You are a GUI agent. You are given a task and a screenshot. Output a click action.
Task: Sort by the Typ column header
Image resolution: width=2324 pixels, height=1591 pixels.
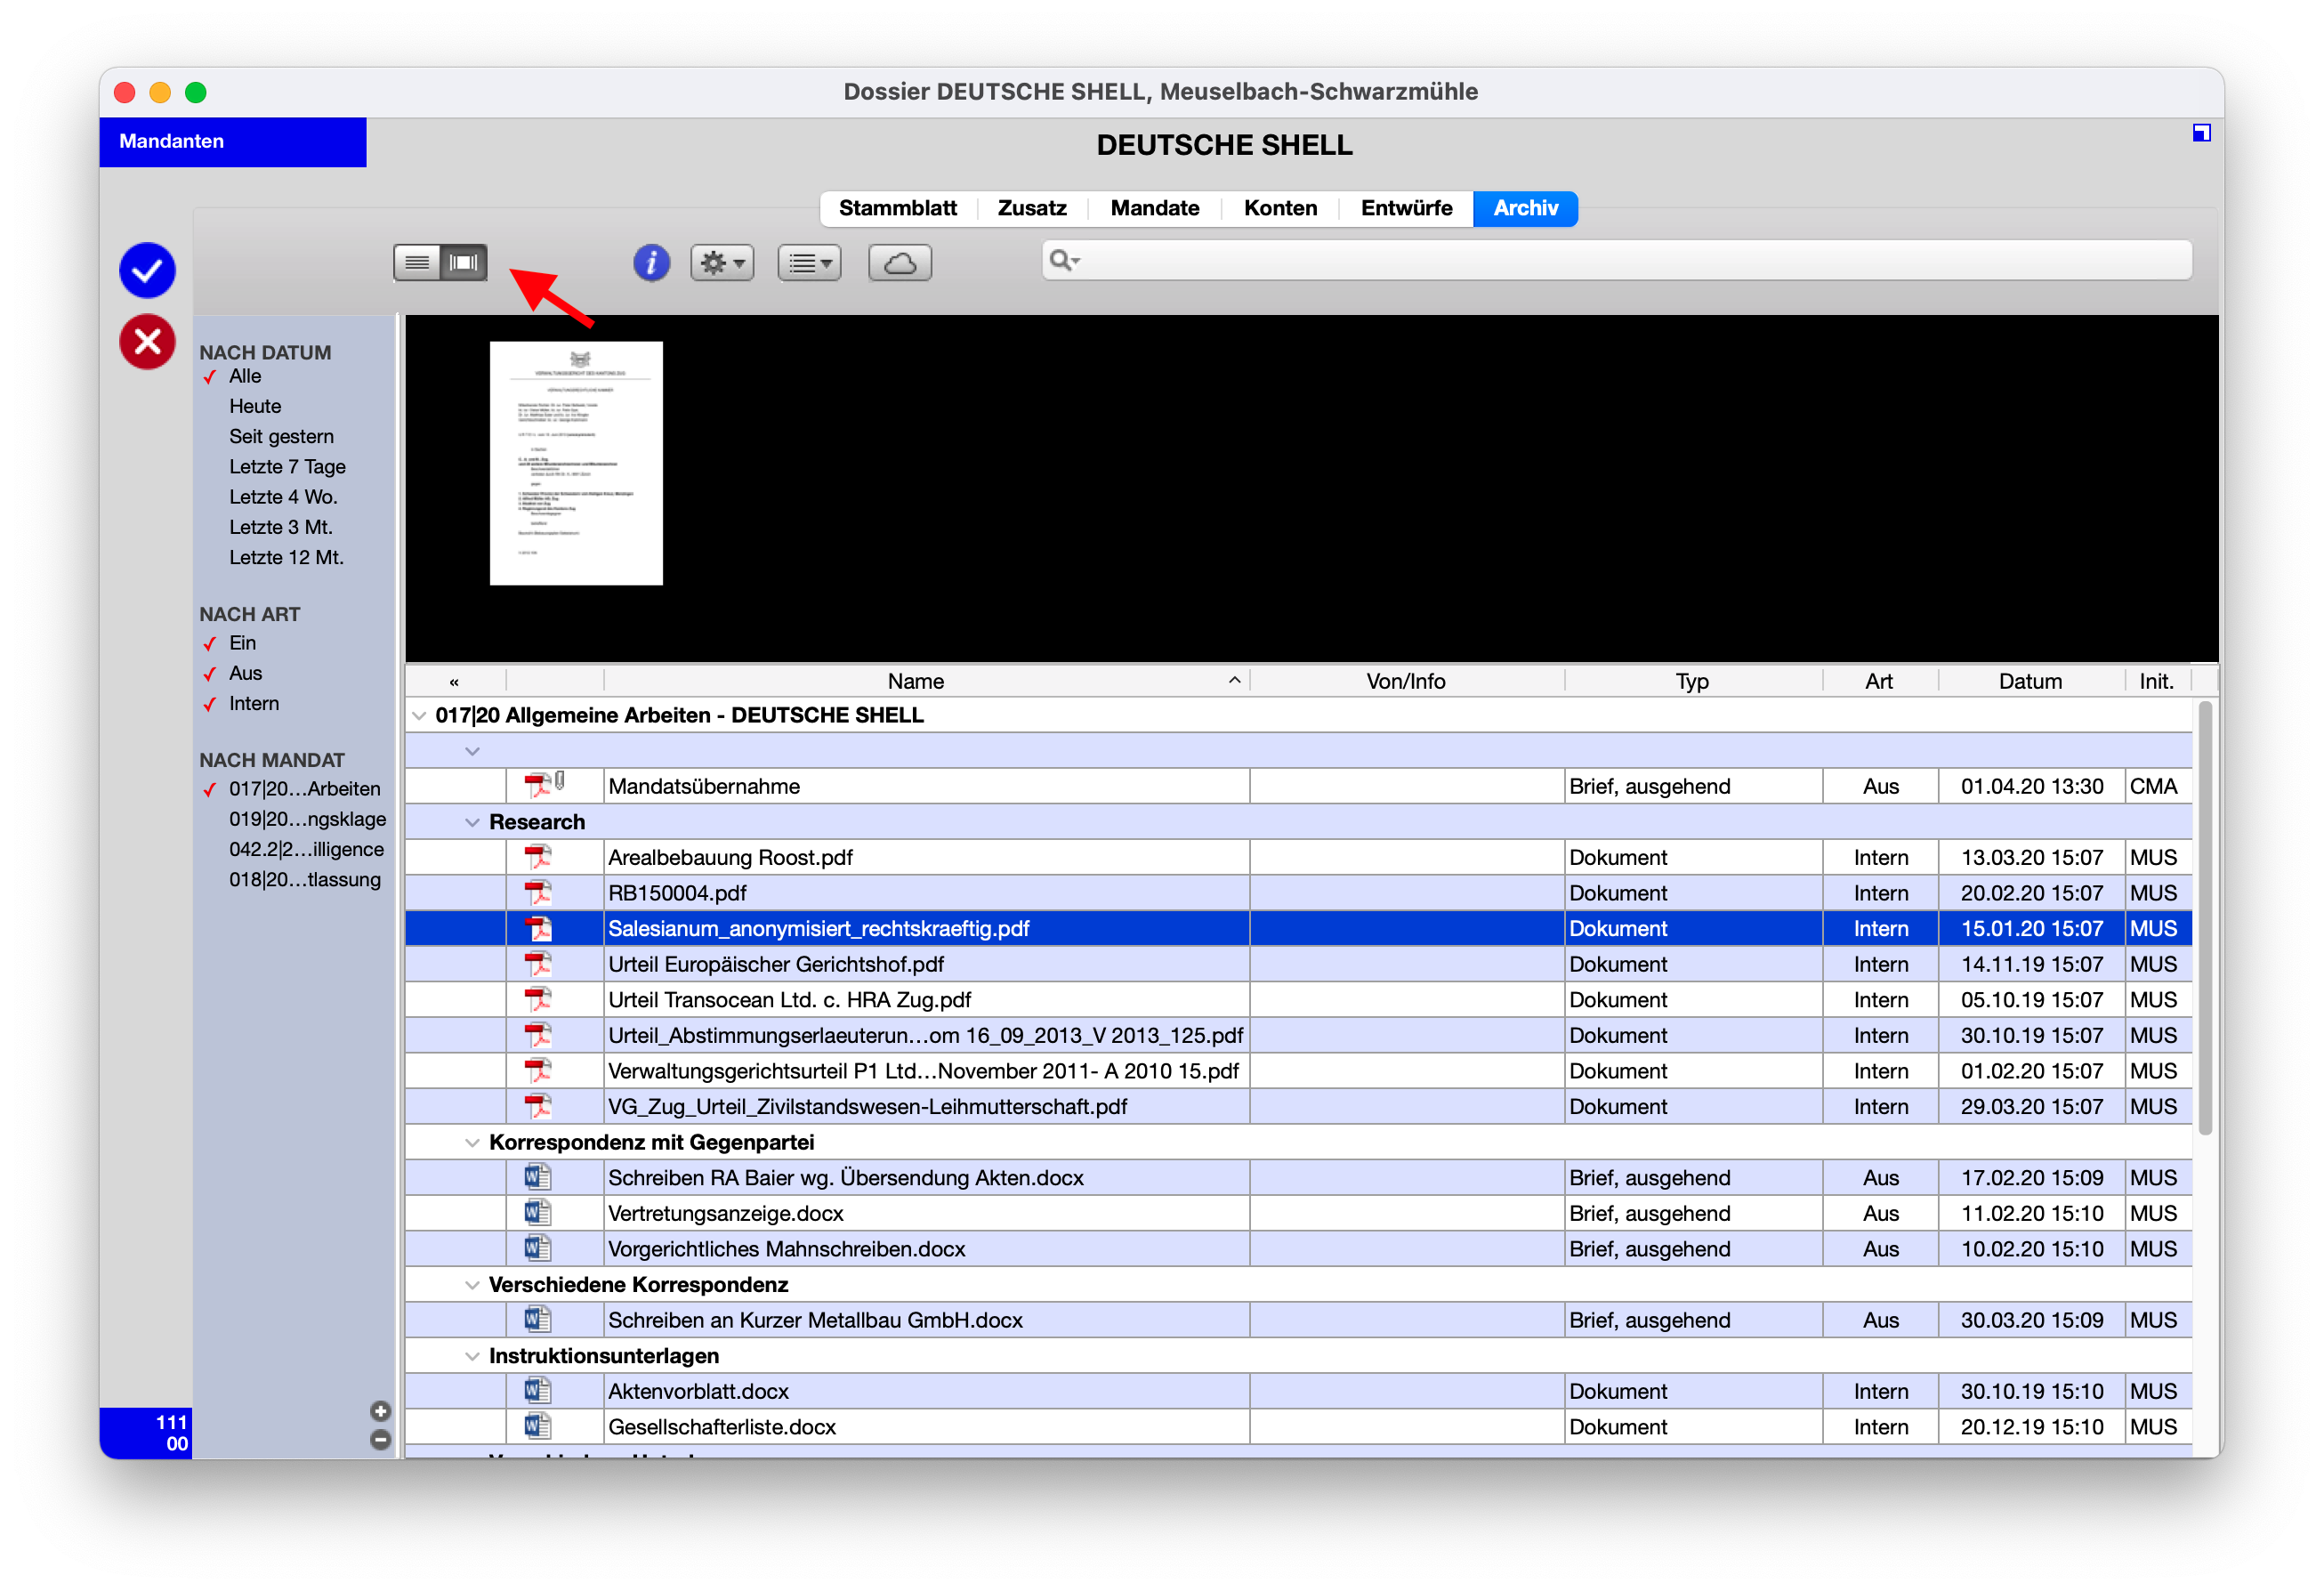pos(1692,681)
